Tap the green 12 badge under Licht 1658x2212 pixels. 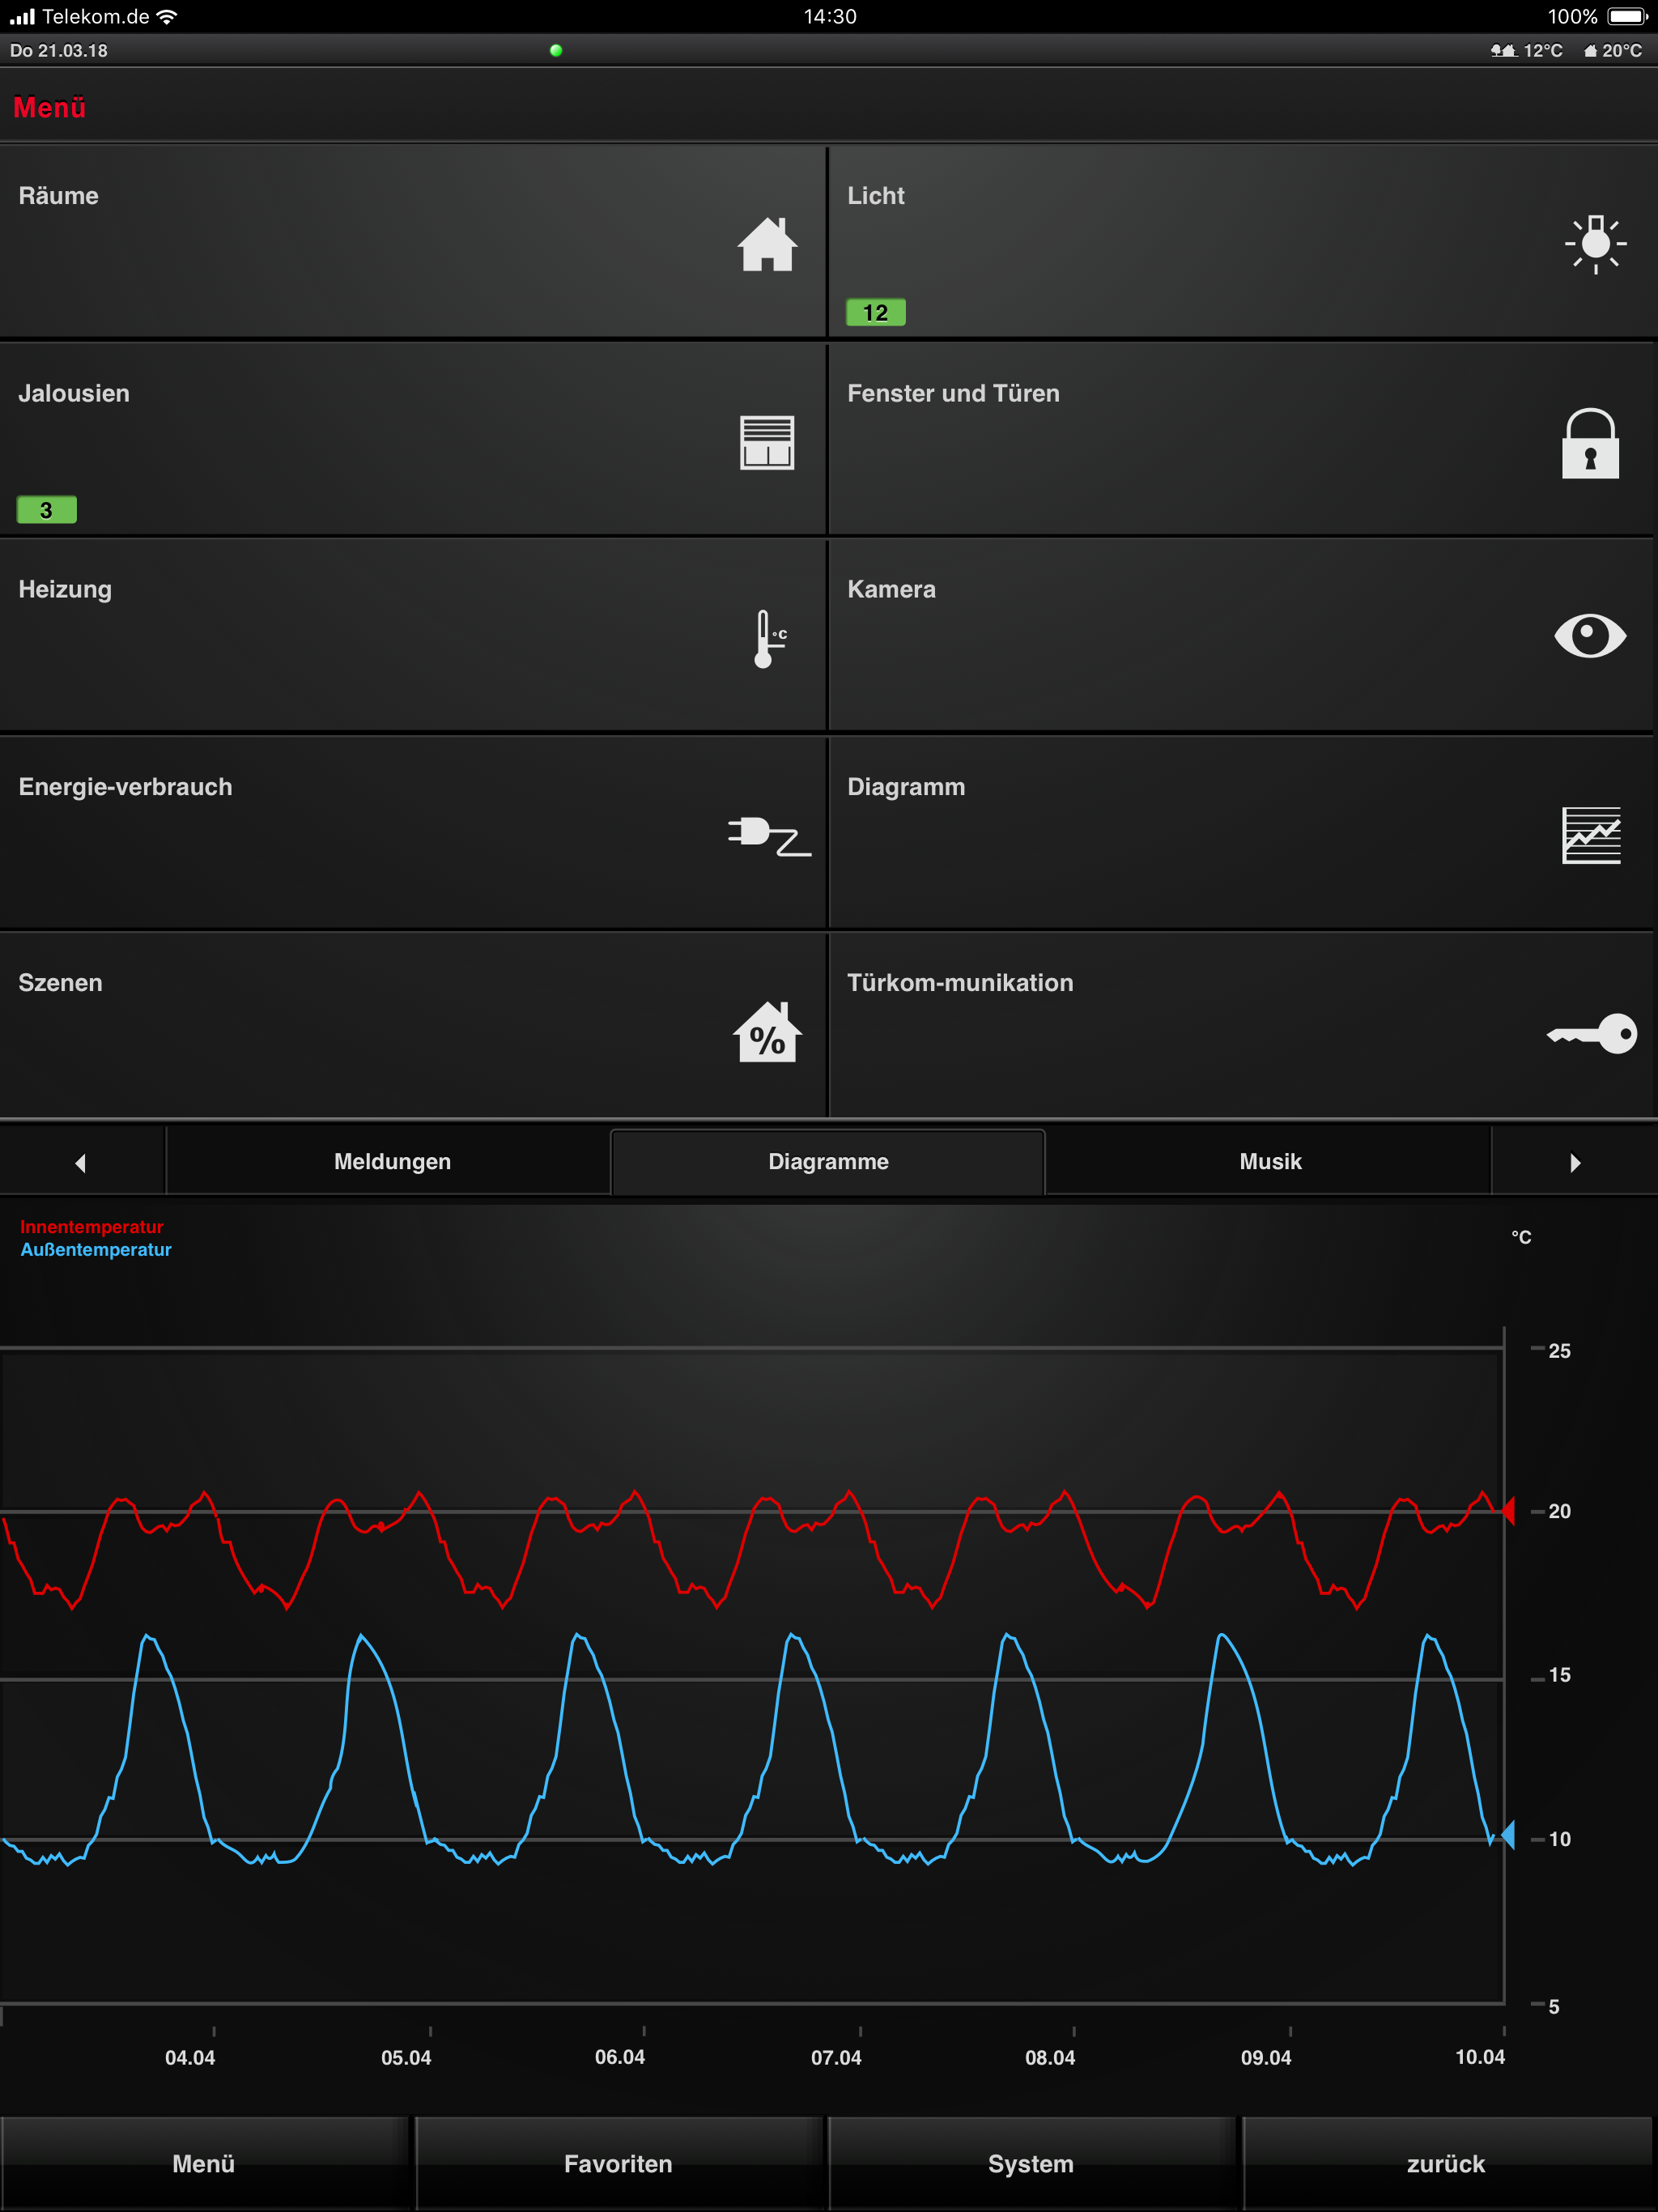point(875,313)
